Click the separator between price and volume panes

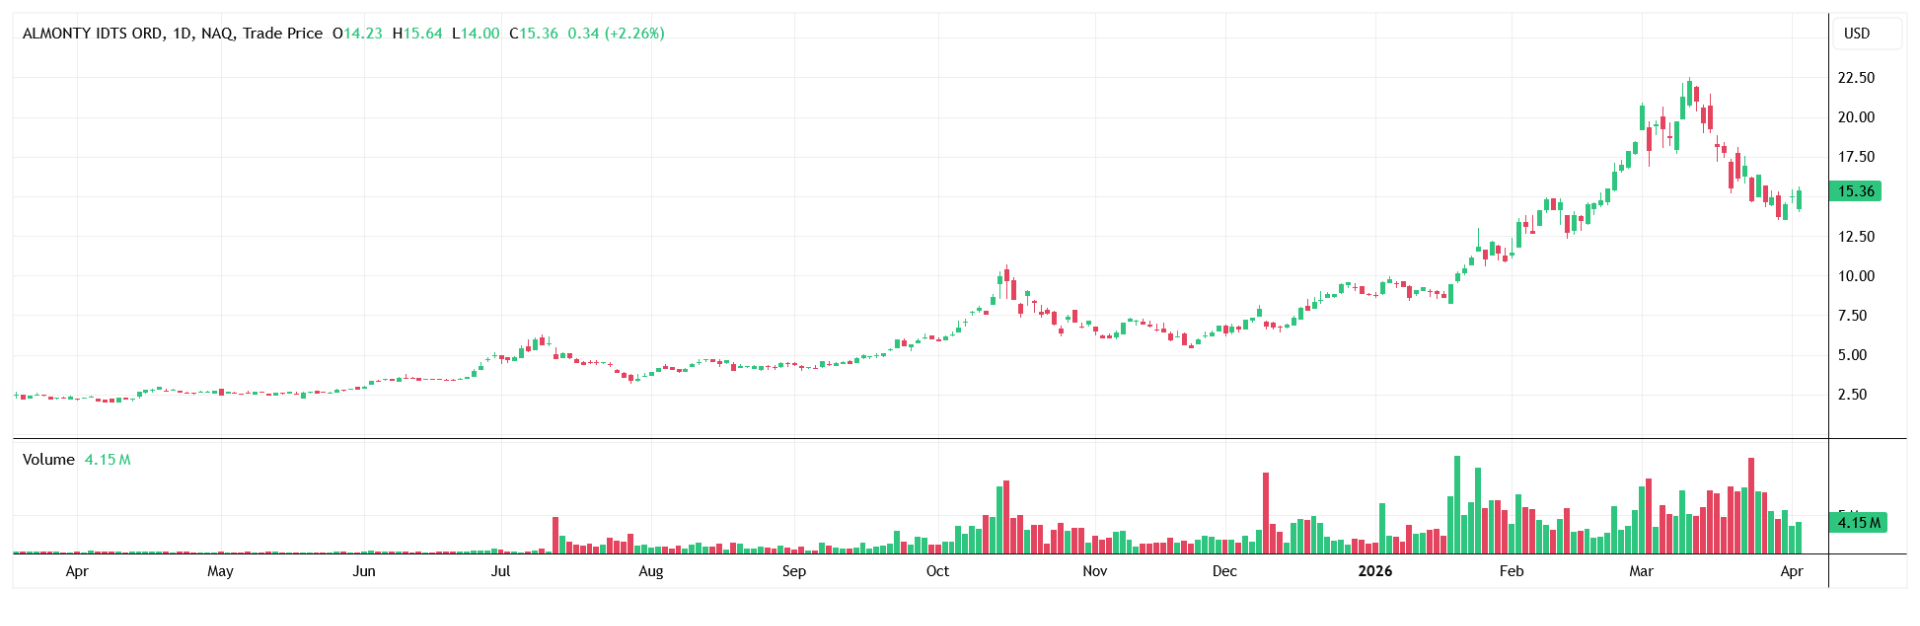pyautogui.click(x=920, y=438)
